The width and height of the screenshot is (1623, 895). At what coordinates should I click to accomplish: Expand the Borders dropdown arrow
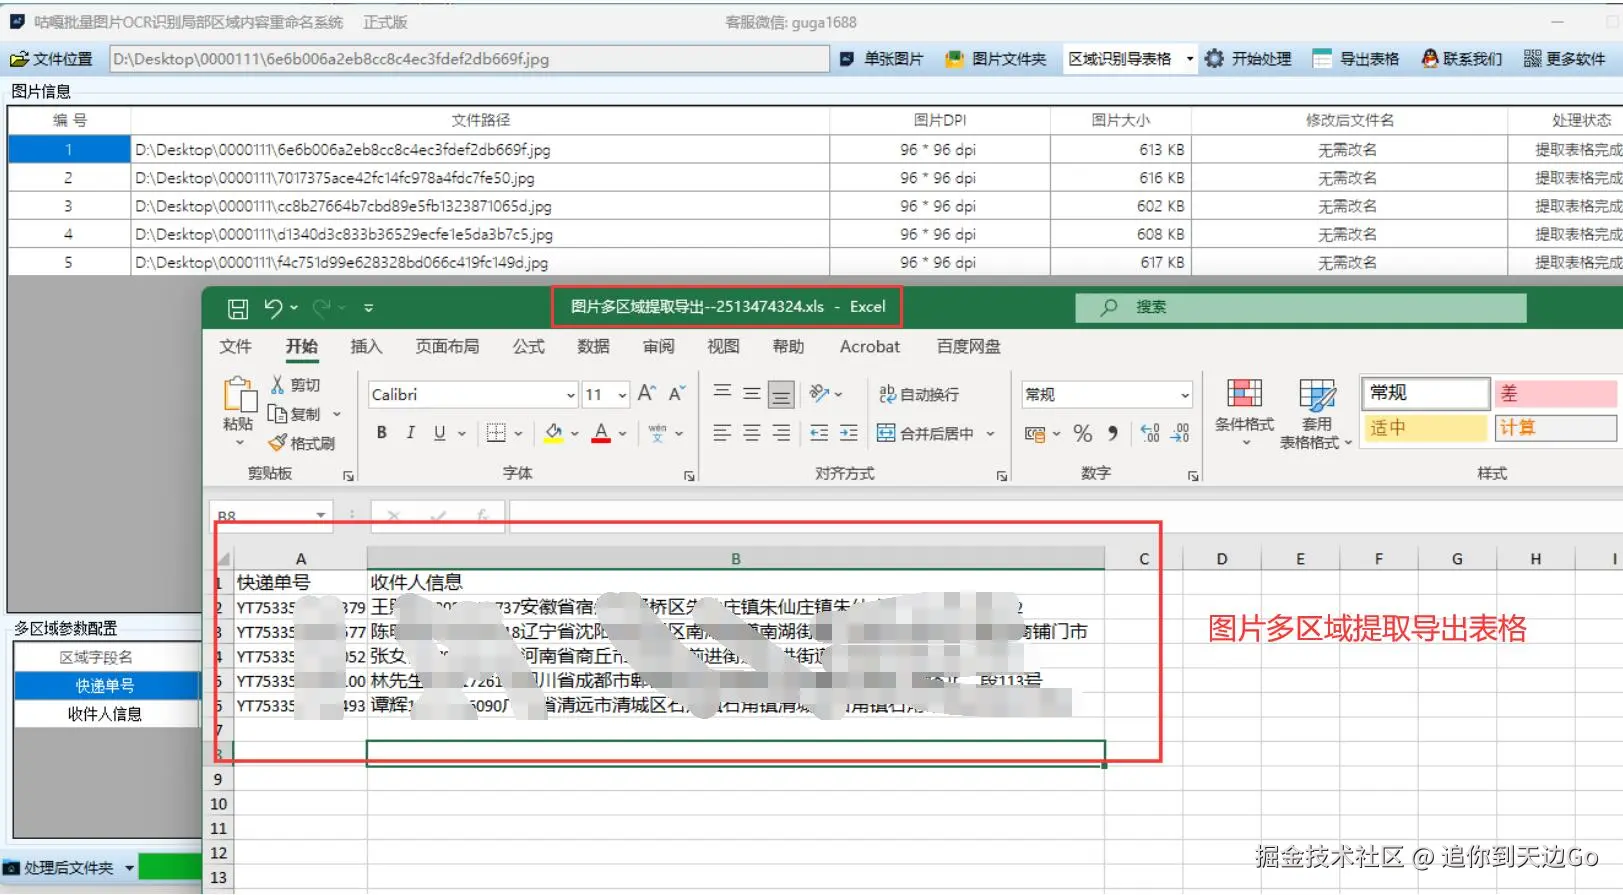click(518, 434)
